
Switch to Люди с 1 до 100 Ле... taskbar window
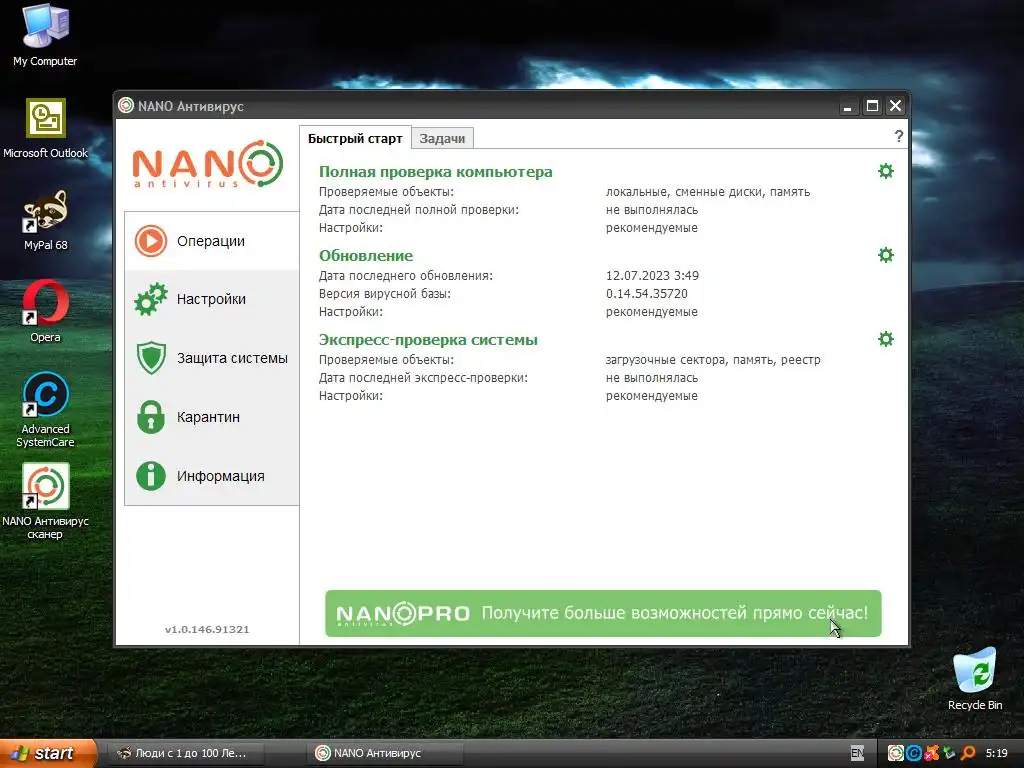pyautogui.click(x=186, y=753)
